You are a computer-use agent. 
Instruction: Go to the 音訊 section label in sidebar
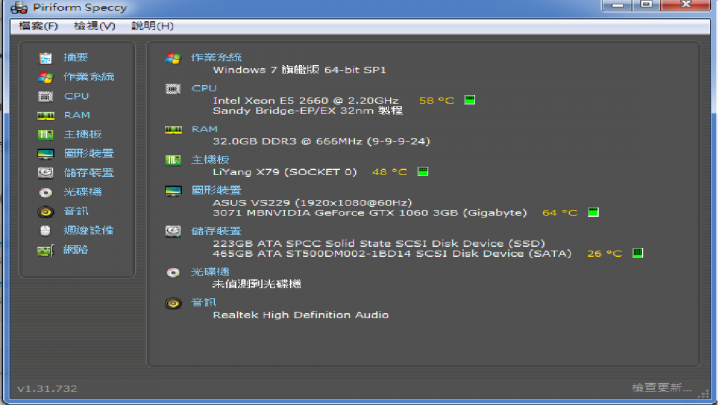(76, 212)
